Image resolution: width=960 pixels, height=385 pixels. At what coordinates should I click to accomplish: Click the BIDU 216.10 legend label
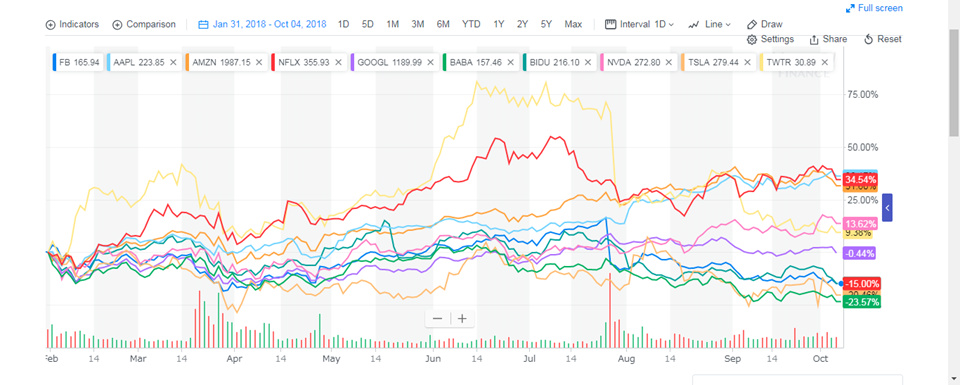555,62
